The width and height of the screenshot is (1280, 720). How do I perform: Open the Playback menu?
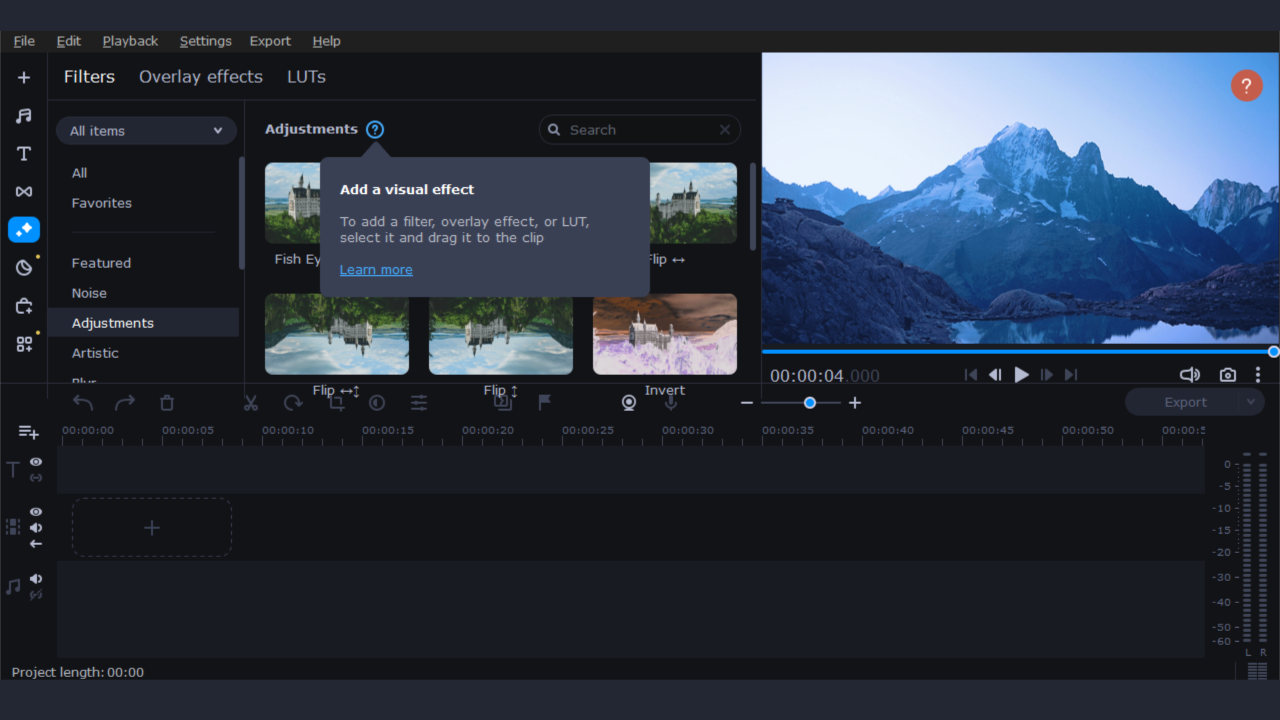coord(130,41)
